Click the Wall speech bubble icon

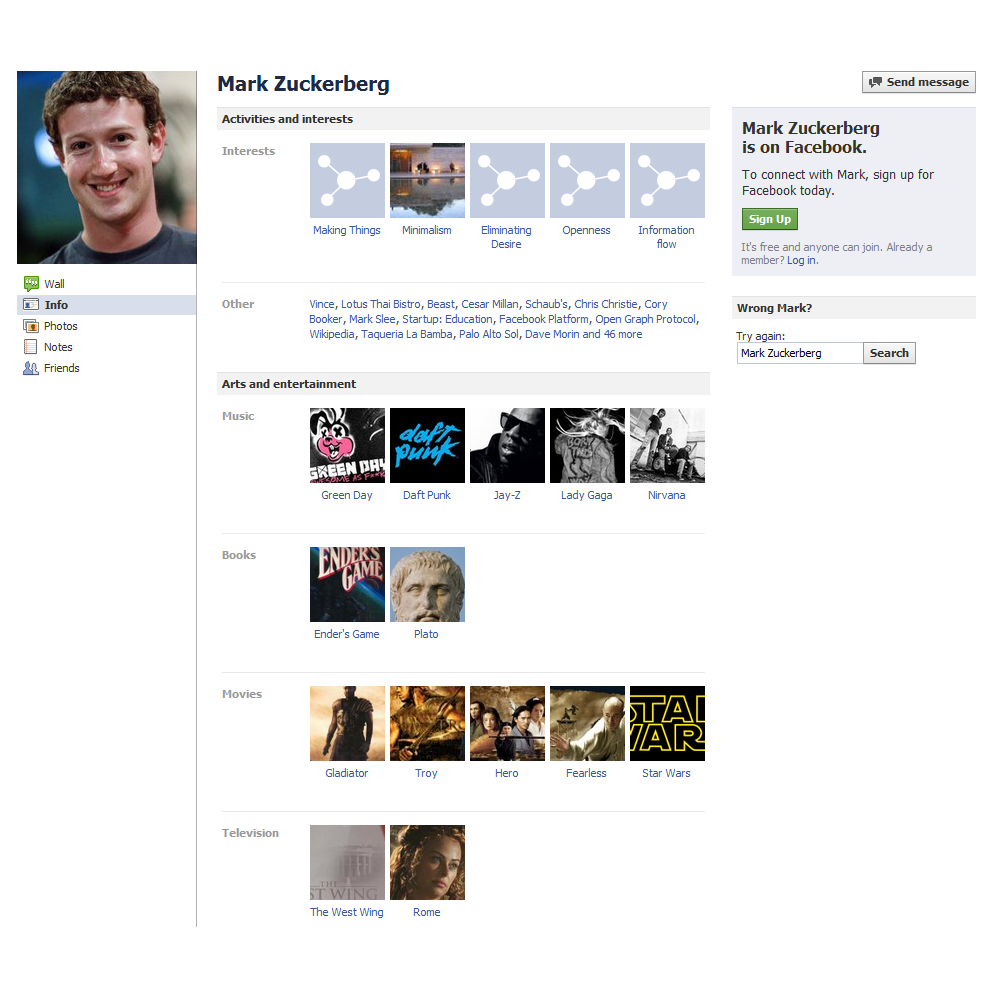[x=31, y=284]
